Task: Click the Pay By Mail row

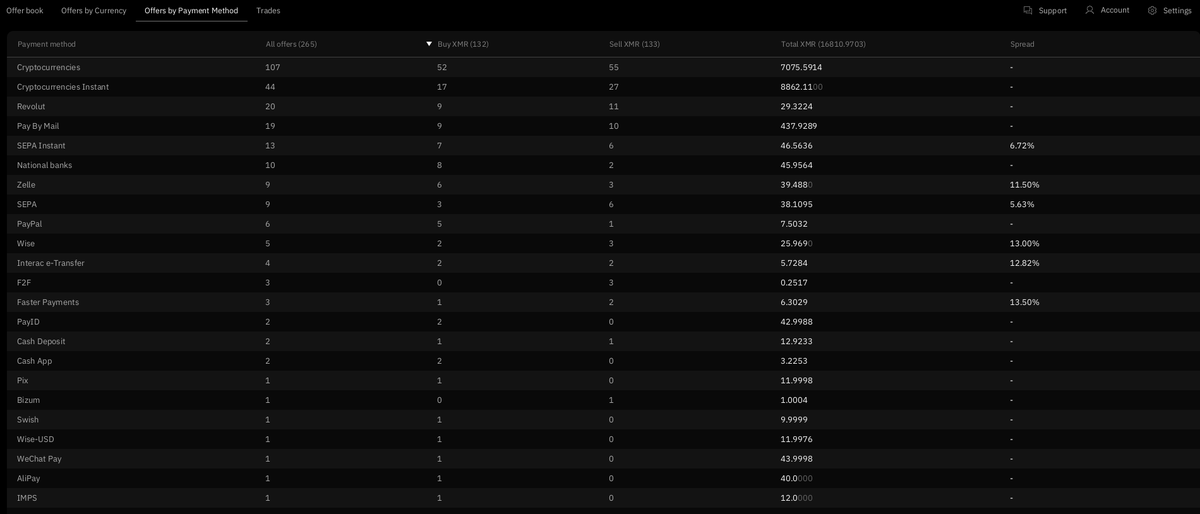Action: point(603,126)
